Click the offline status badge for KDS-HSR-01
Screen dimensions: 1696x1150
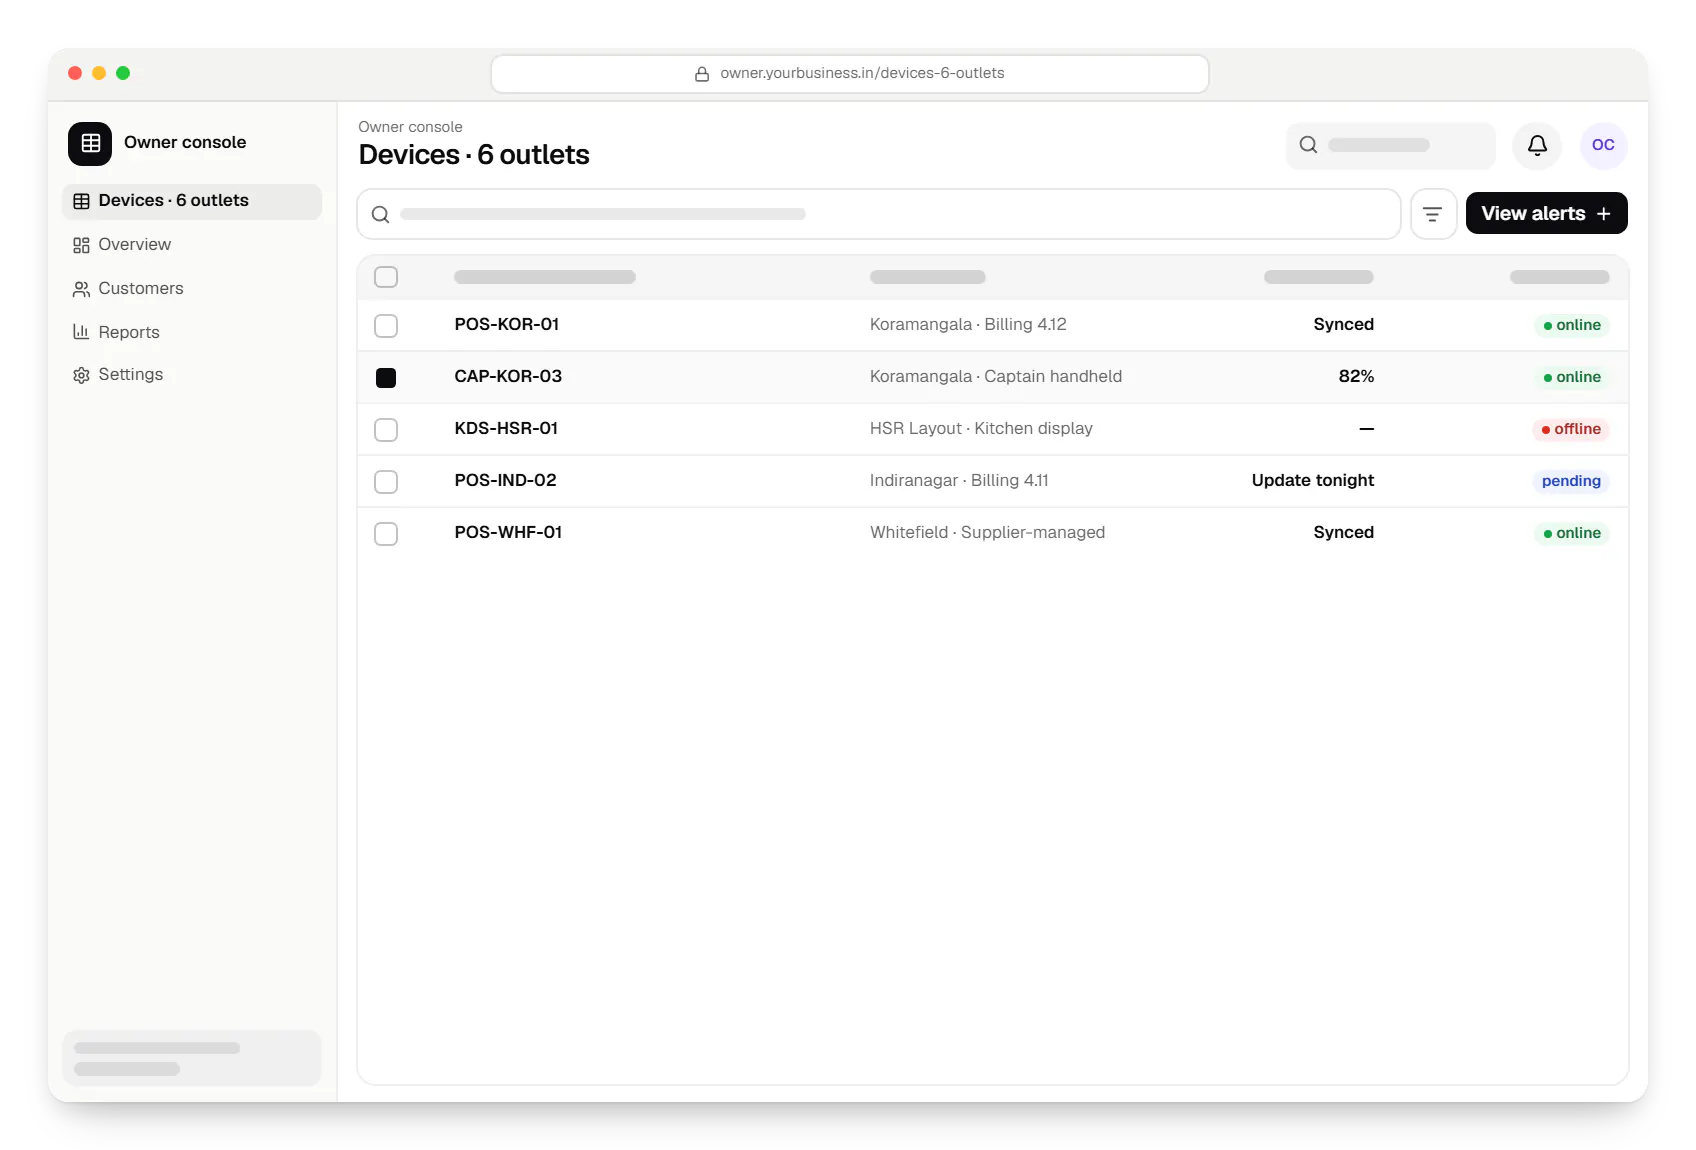tap(1571, 430)
